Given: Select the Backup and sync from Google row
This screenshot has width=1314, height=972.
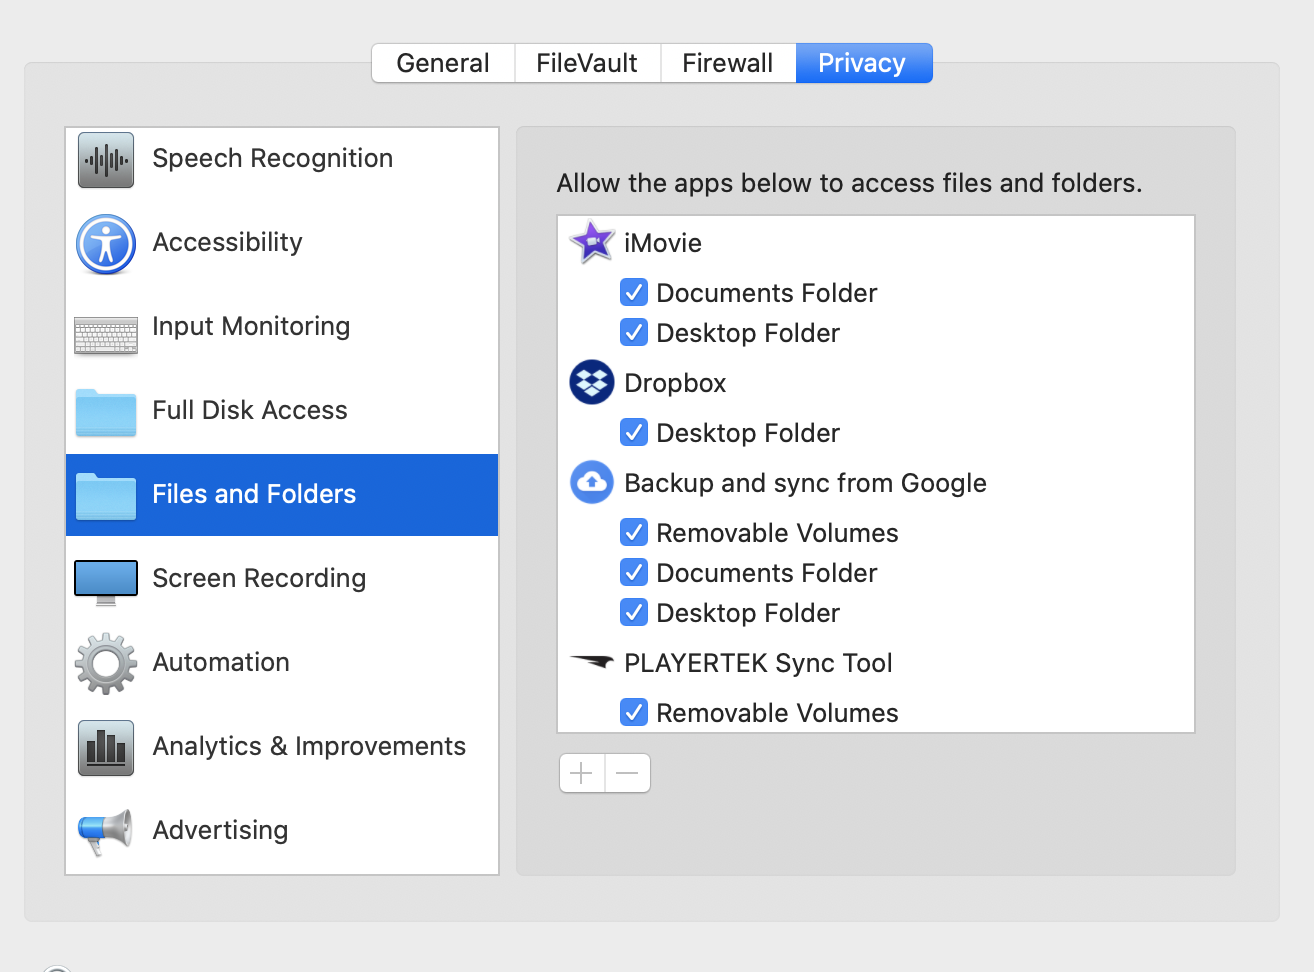Looking at the screenshot, I should coord(805,483).
